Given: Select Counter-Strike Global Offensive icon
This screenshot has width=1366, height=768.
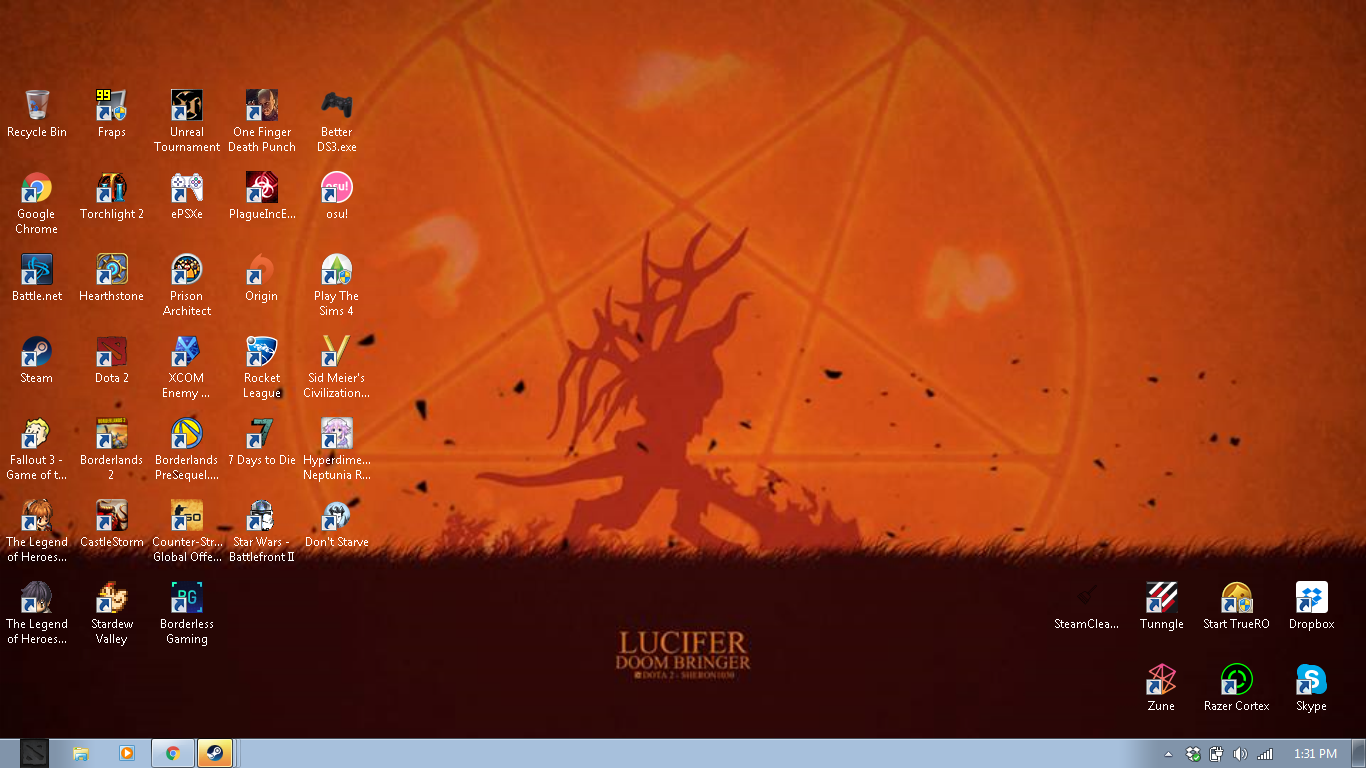Looking at the screenshot, I should pyautogui.click(x=186, y=515).
